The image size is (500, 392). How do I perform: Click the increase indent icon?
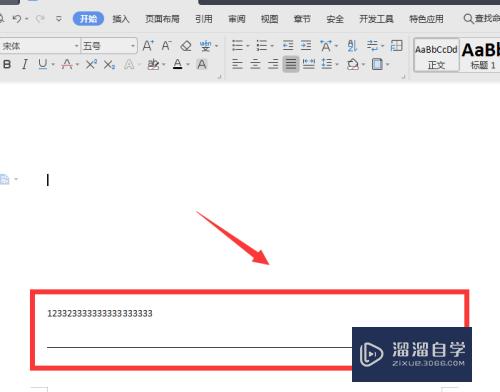point(306,45)
